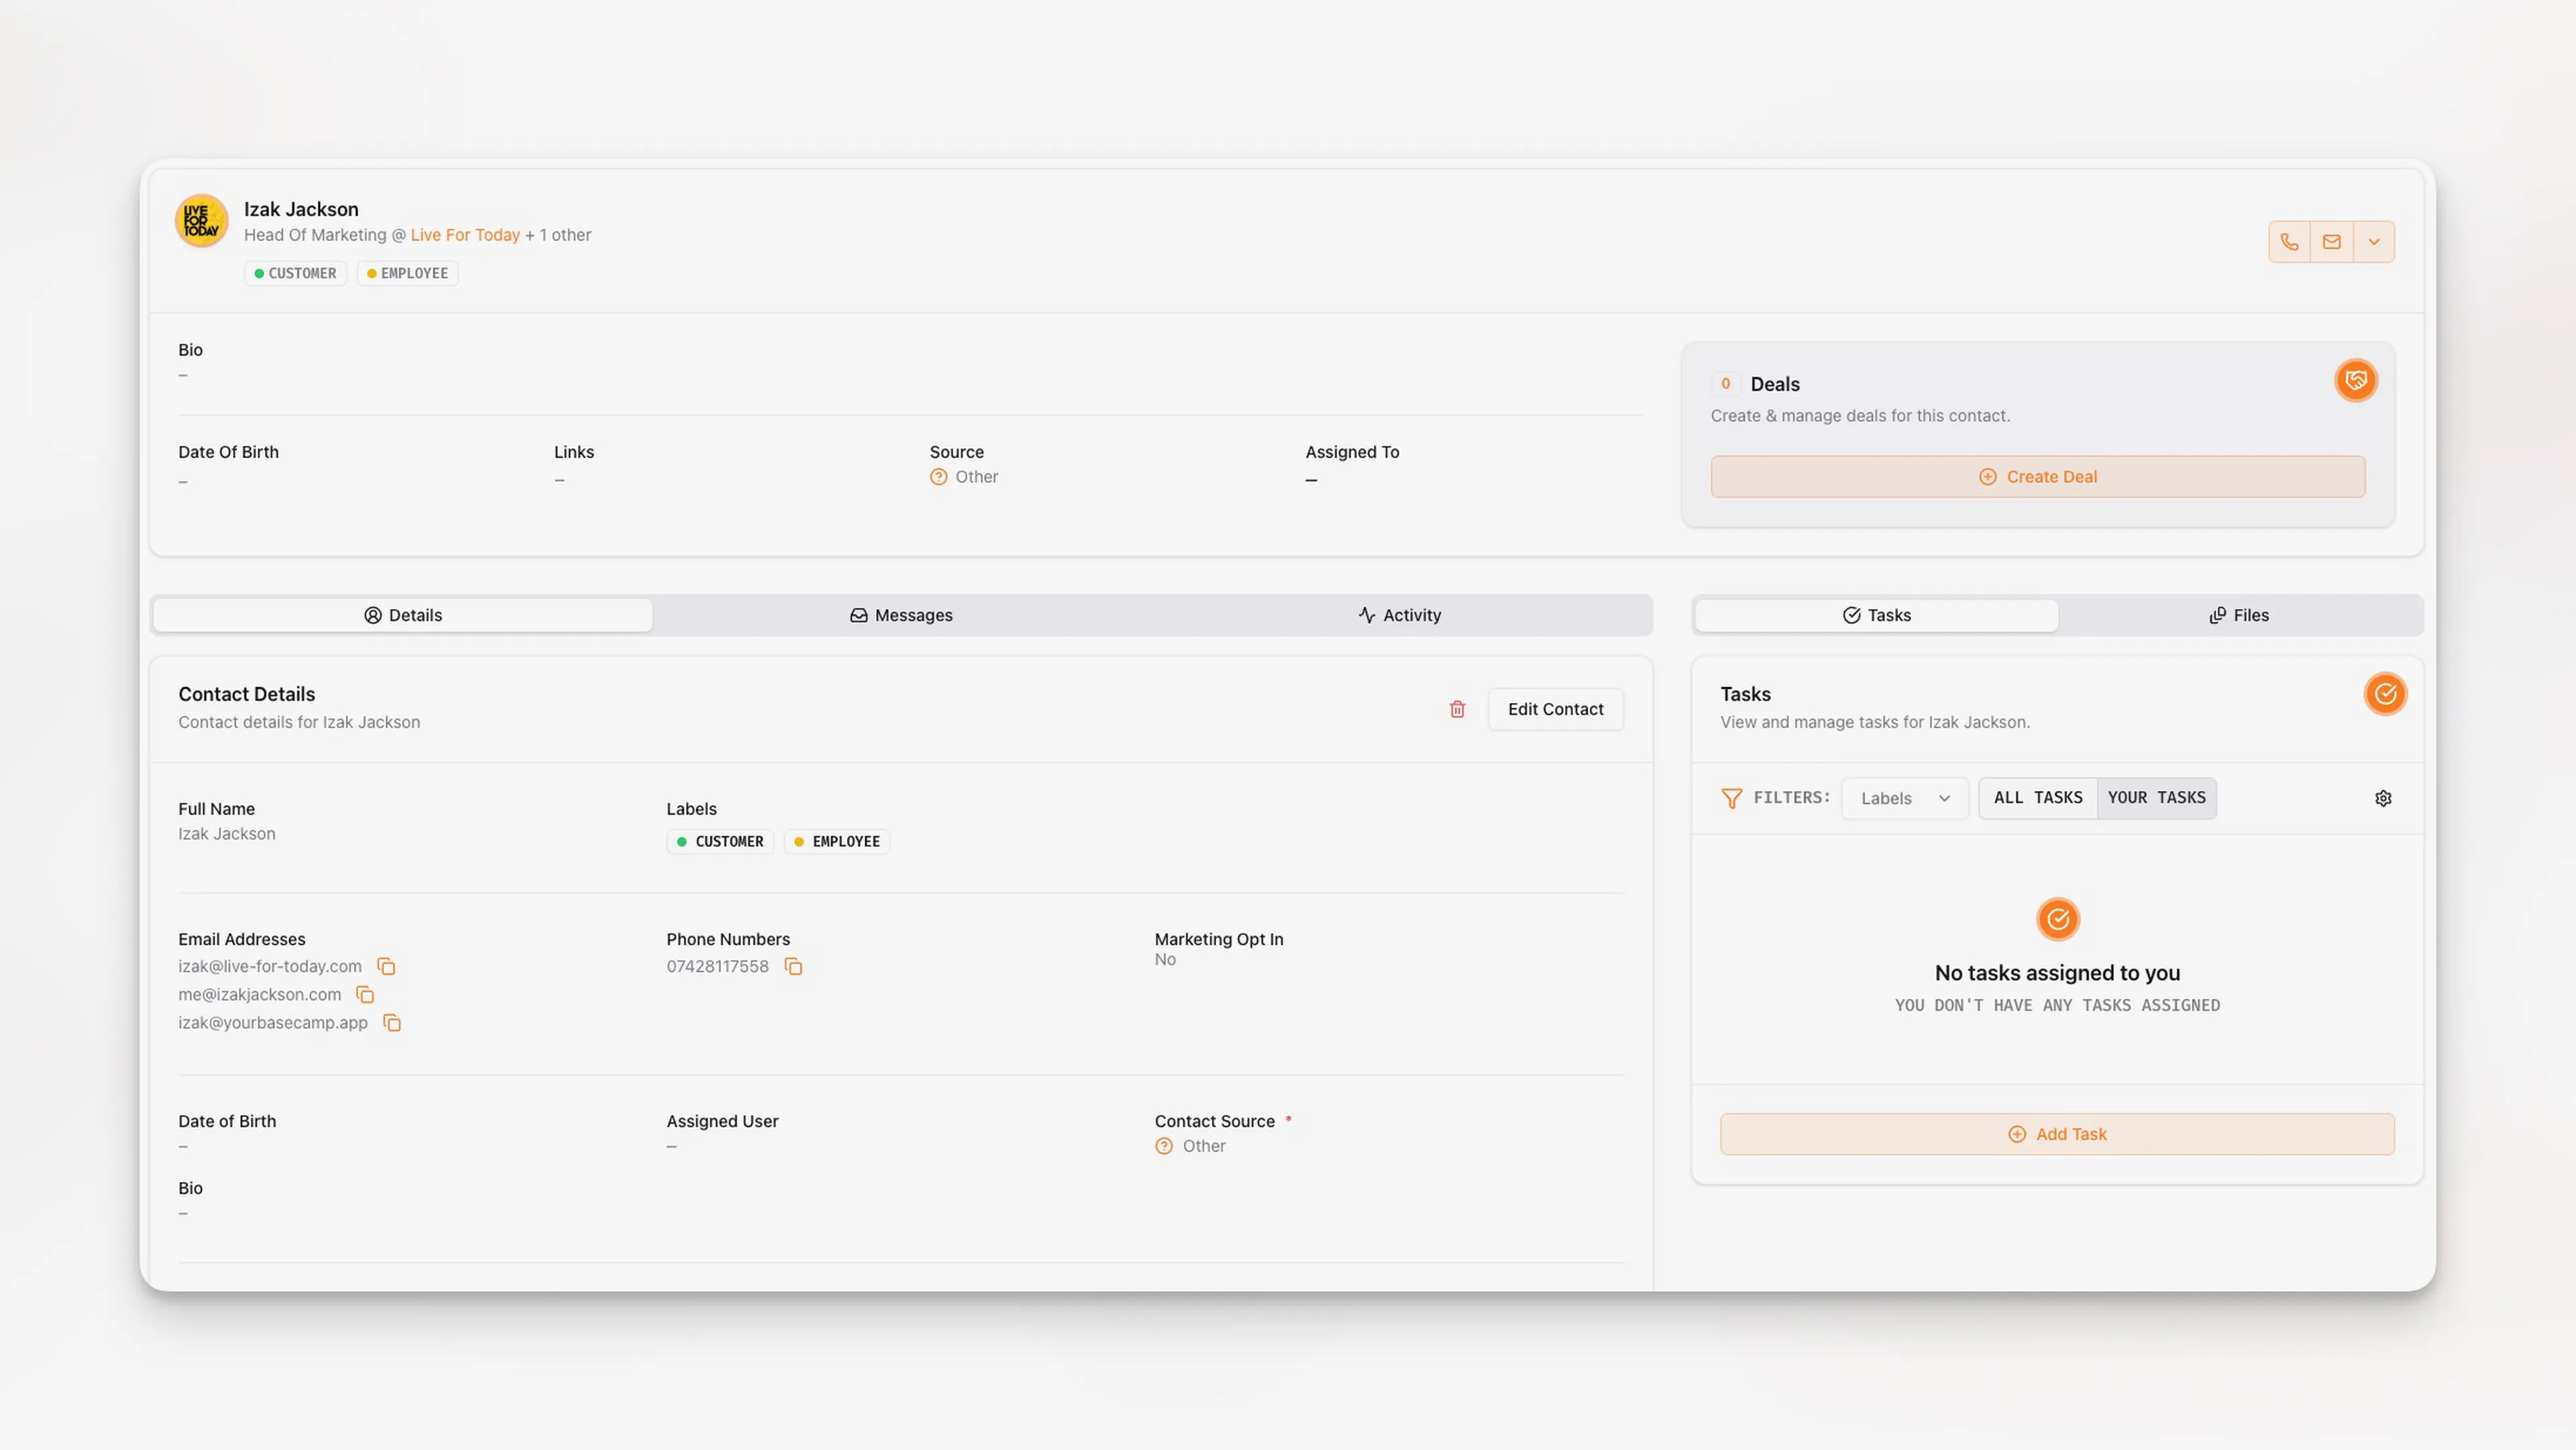Expand the contact actions chevron dropdown

point(2373,242)
